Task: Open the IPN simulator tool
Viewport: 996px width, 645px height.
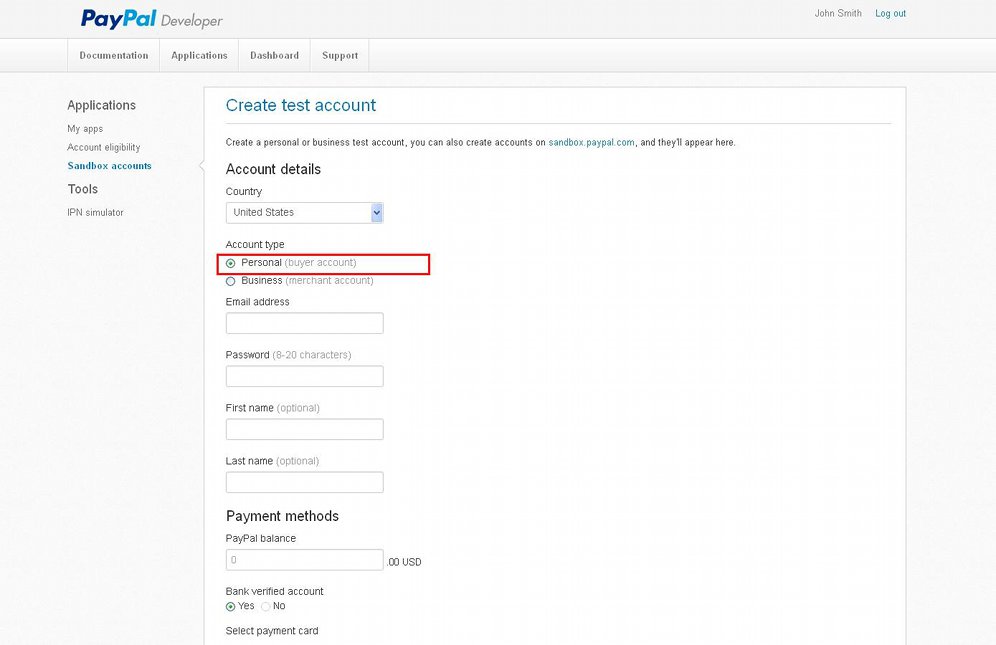Action: coord(95,212)
